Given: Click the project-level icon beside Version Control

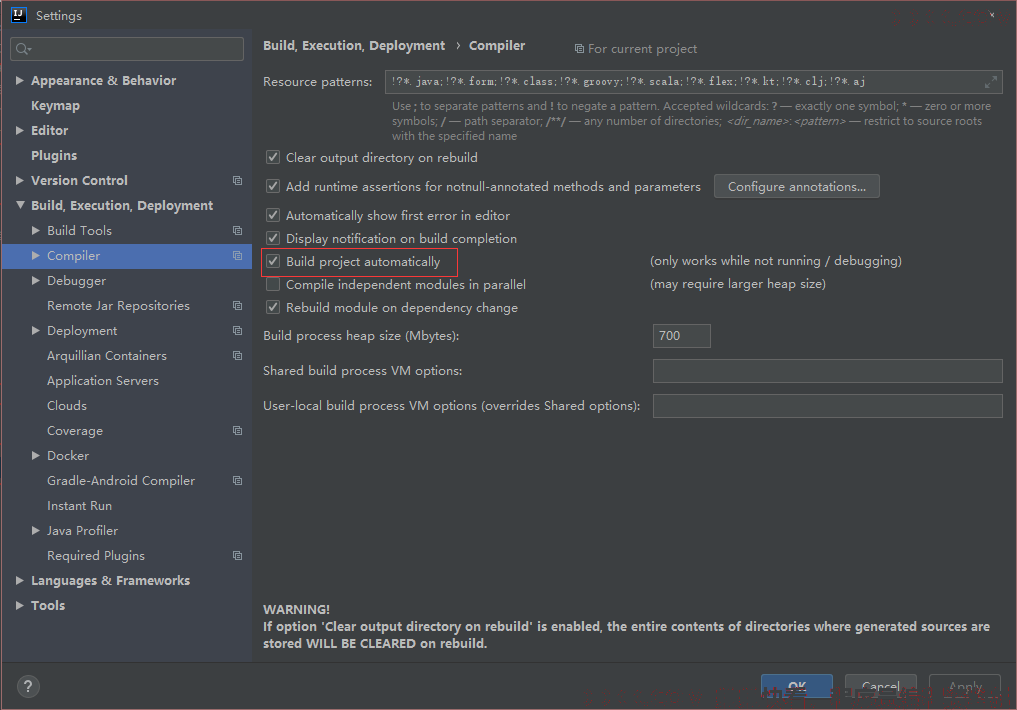Looking at the screenshot, I should tap(237, 180).
